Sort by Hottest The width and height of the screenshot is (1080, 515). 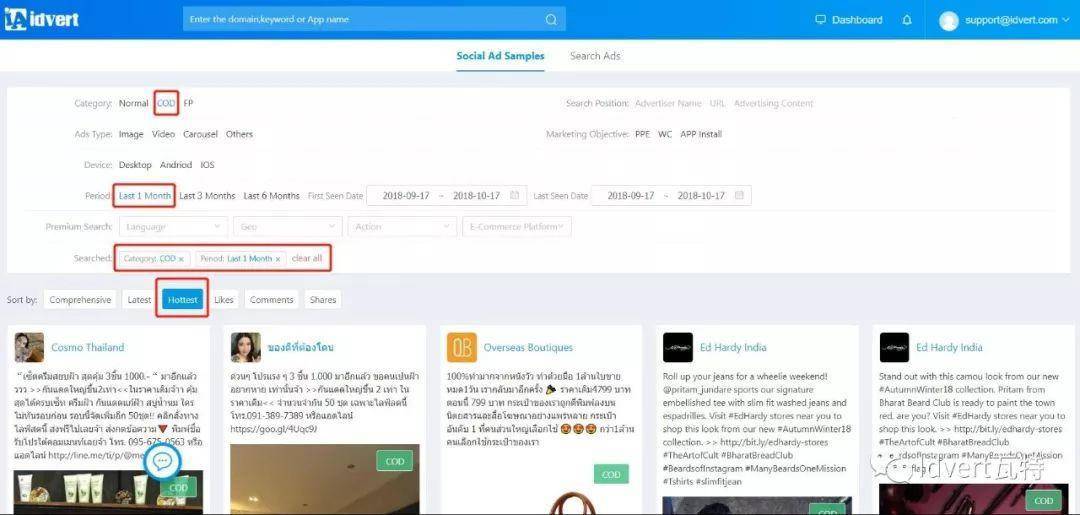point(183,299)
